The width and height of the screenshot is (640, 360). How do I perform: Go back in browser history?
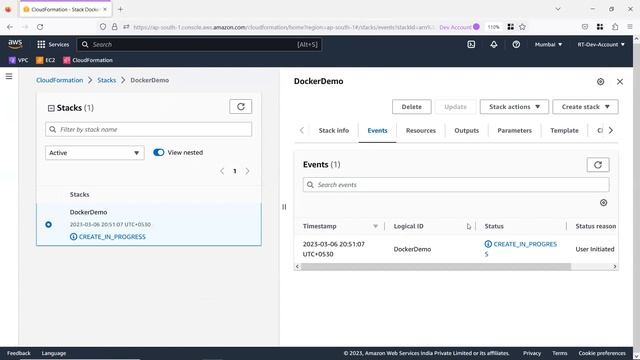click(x=10, y=27)
